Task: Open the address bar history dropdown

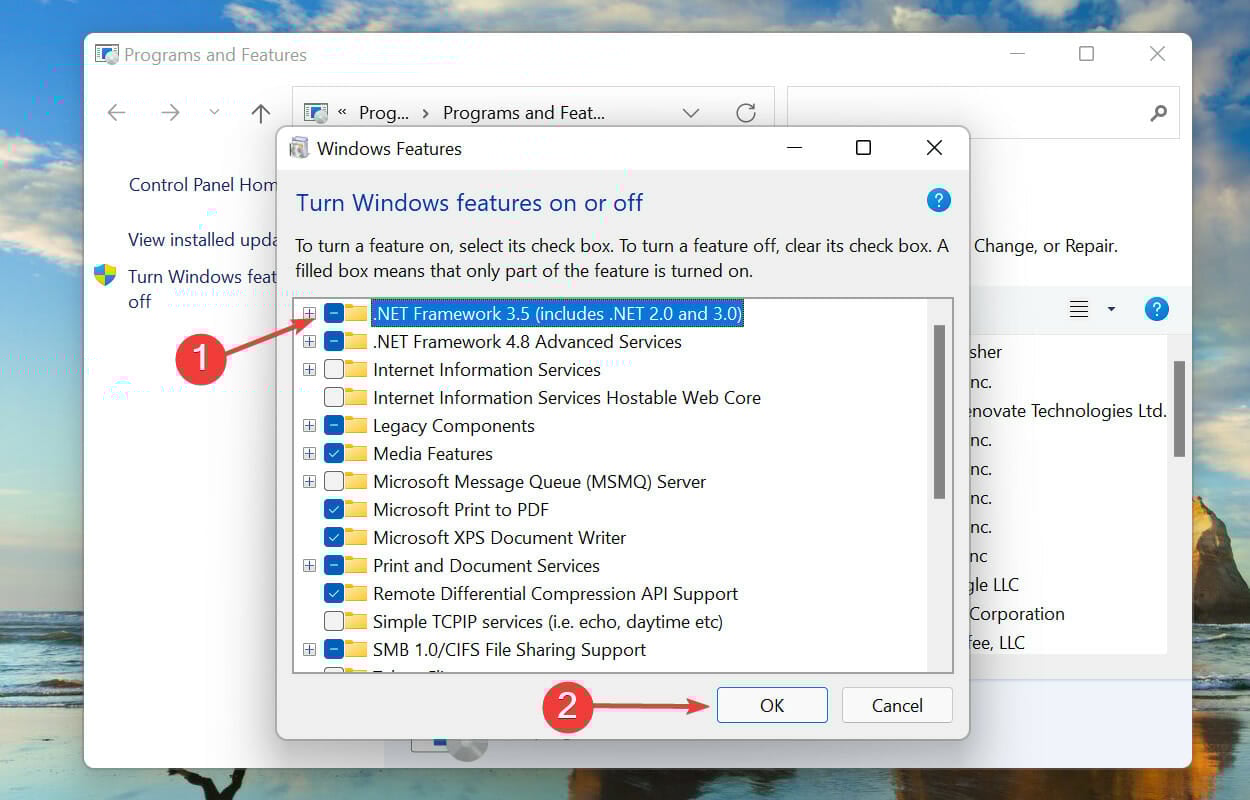Action: click(690, 113)
